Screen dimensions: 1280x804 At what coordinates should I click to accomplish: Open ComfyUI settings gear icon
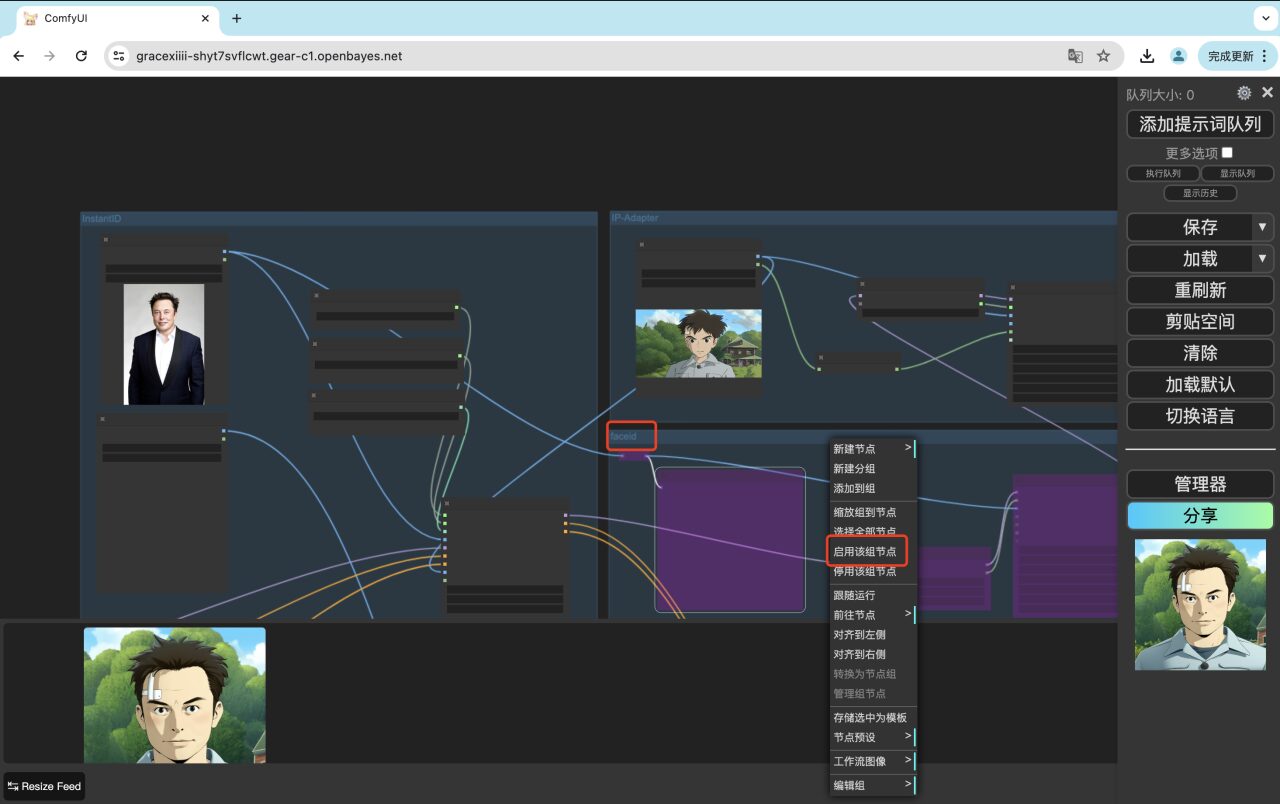(1244, 93)
